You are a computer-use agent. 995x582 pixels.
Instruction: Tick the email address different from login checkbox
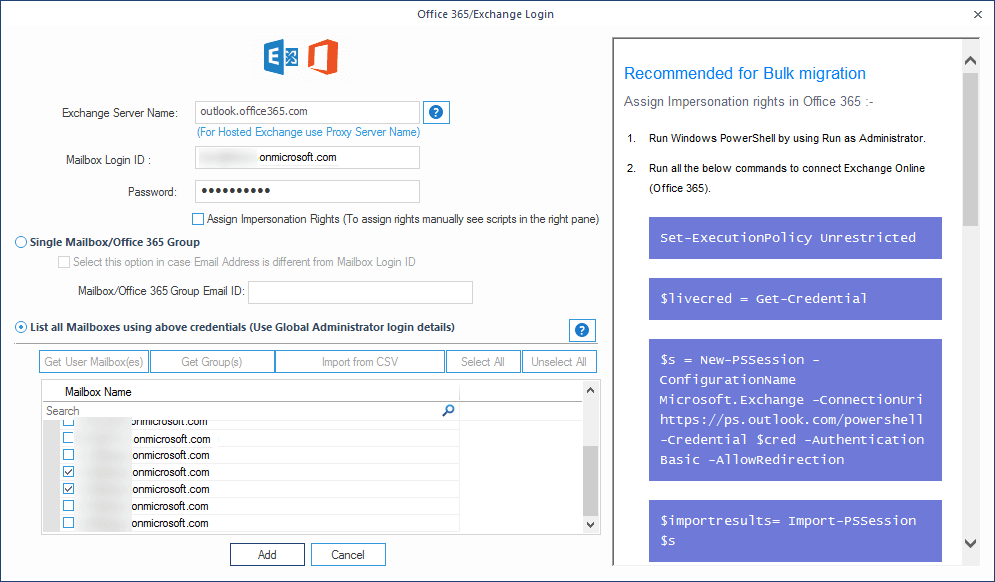tap(64, 262)
